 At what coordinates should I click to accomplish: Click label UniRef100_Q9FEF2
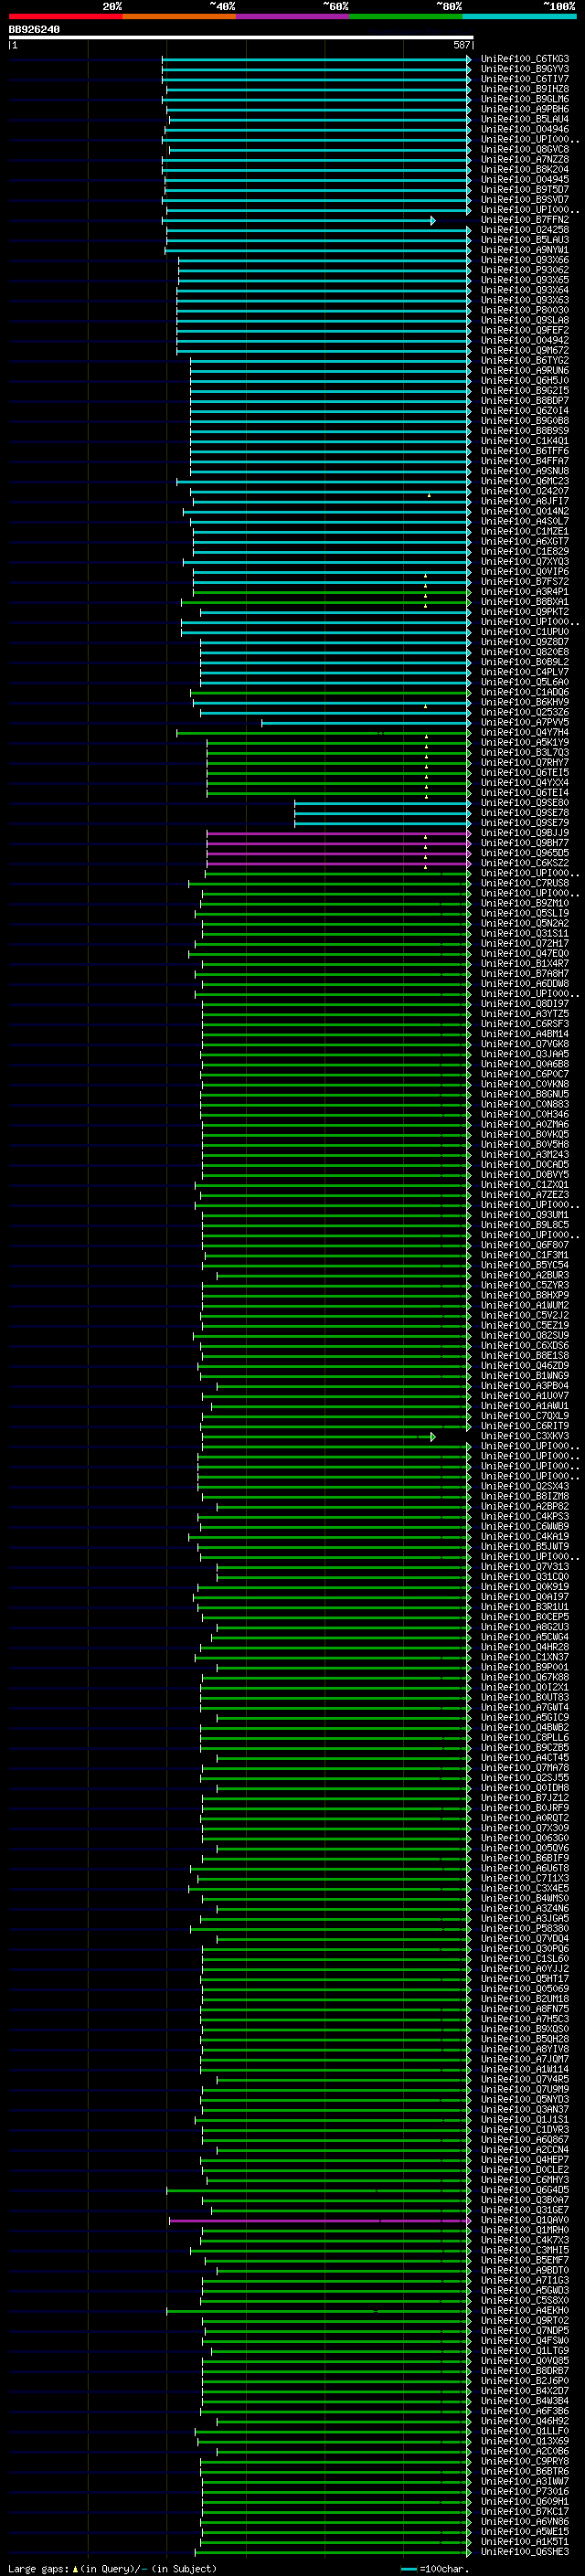tap(525, 330)
